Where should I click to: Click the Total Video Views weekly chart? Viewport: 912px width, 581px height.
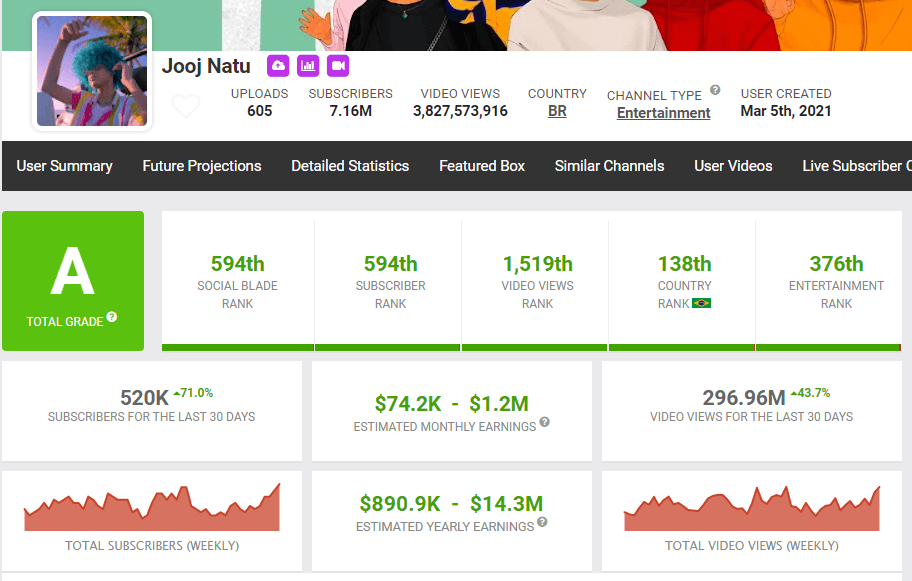click(752, 508)
